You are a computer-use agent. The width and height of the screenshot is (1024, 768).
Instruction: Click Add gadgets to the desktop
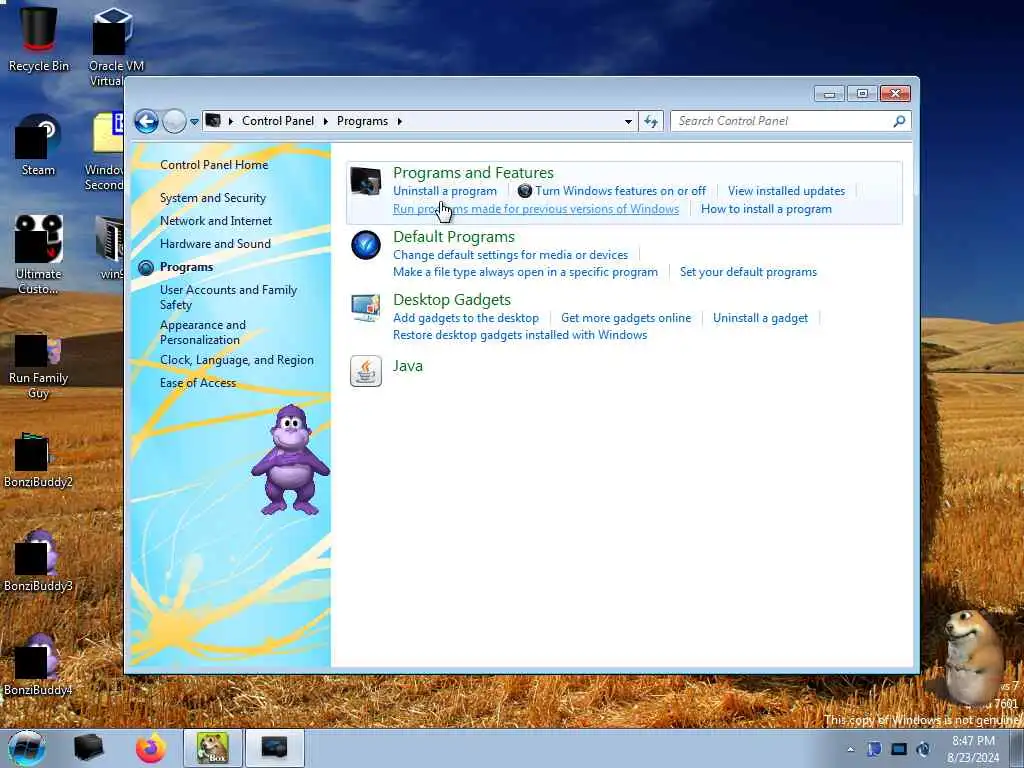[x=466, y=318]
